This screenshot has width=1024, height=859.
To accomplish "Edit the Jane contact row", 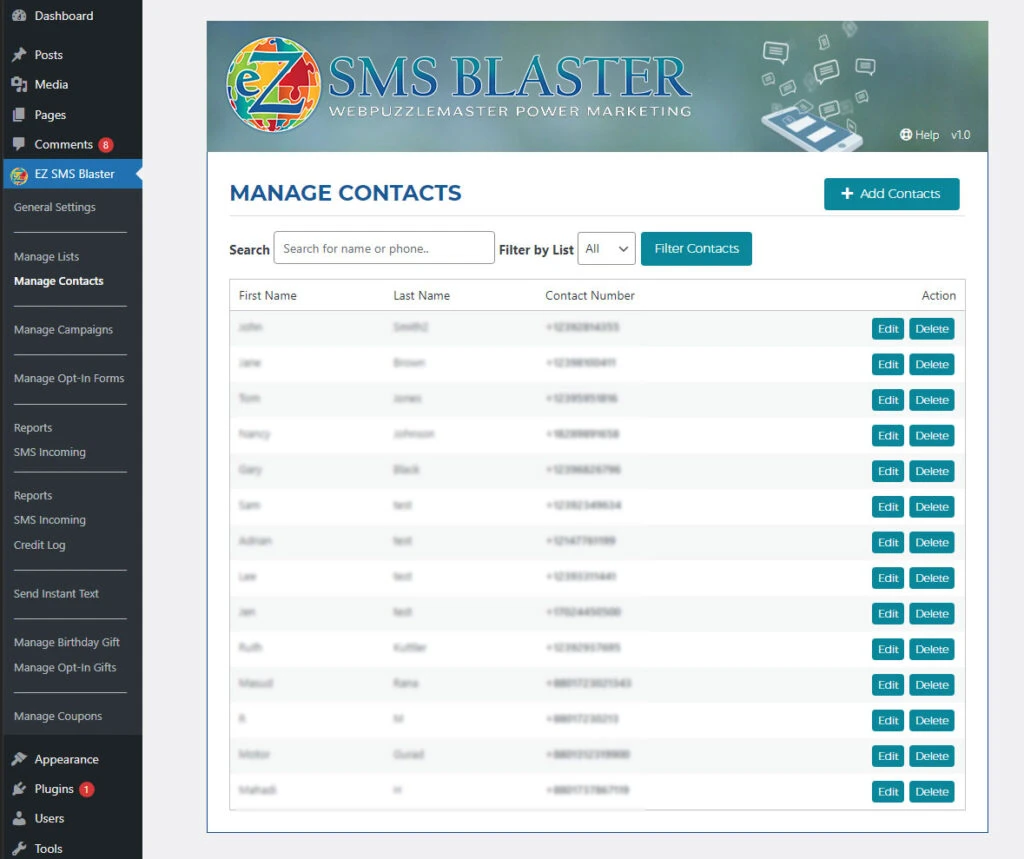I will [888, 365].
